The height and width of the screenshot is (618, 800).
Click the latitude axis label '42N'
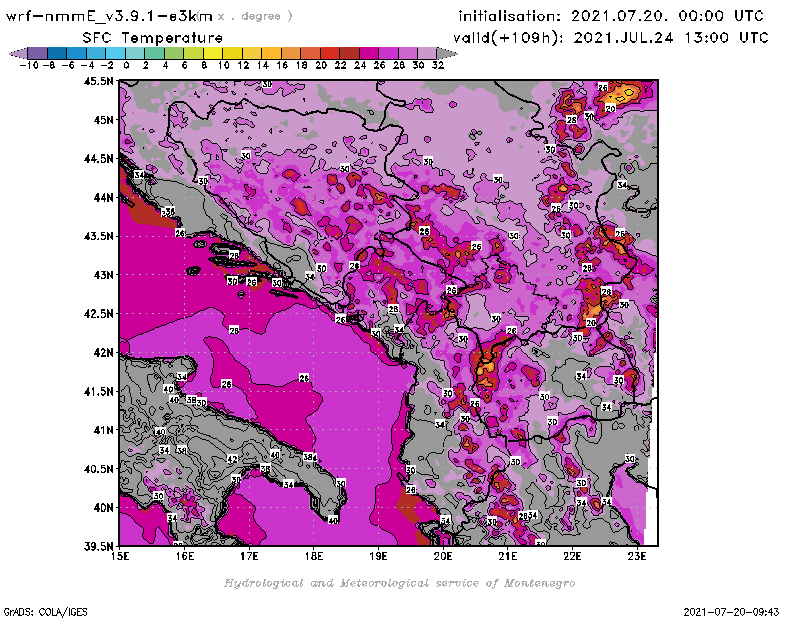tap(103, 352)
